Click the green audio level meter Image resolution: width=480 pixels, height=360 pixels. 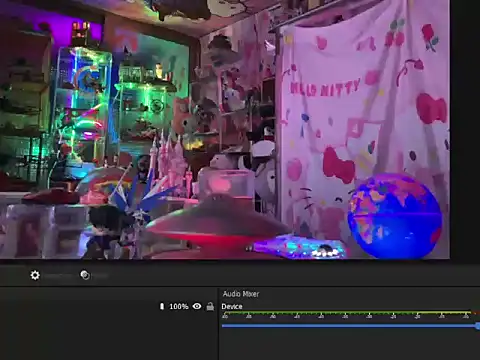click(347, 313)
